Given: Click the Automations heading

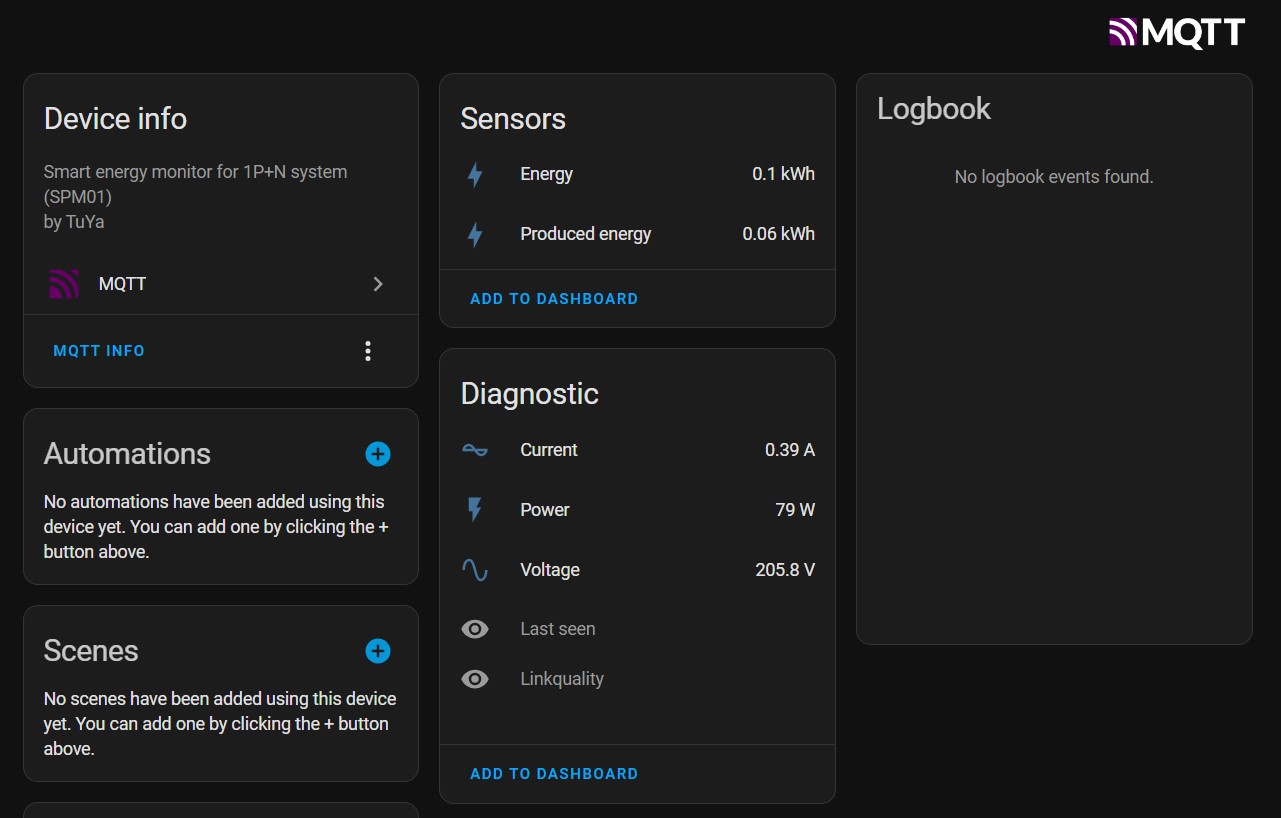Looking at the screenshot, I should pyautogui.click(x=127, y=453).
